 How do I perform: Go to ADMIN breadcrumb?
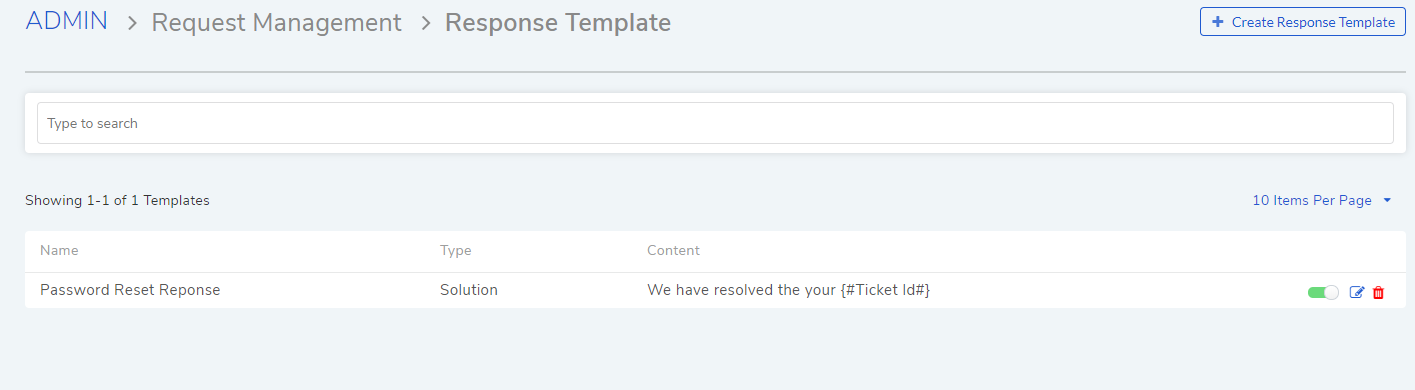[66, 21]
